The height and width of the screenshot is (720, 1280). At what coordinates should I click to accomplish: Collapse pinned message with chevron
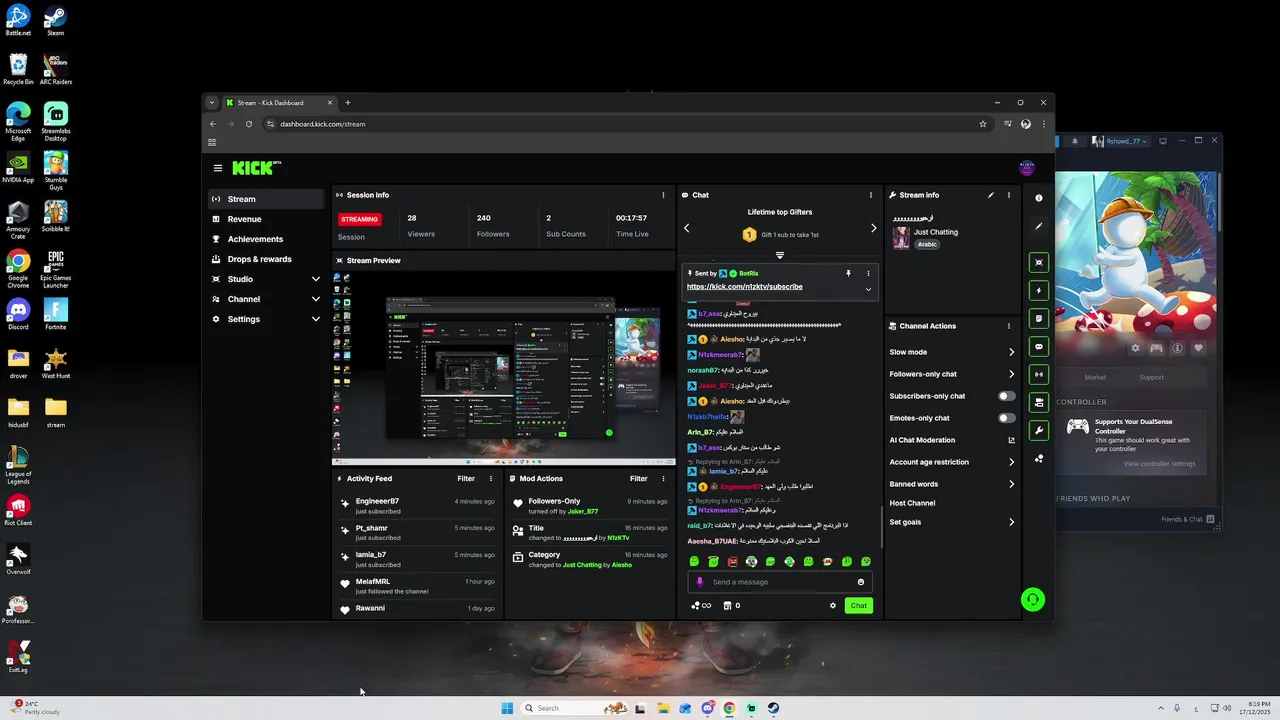pos(868,289)
